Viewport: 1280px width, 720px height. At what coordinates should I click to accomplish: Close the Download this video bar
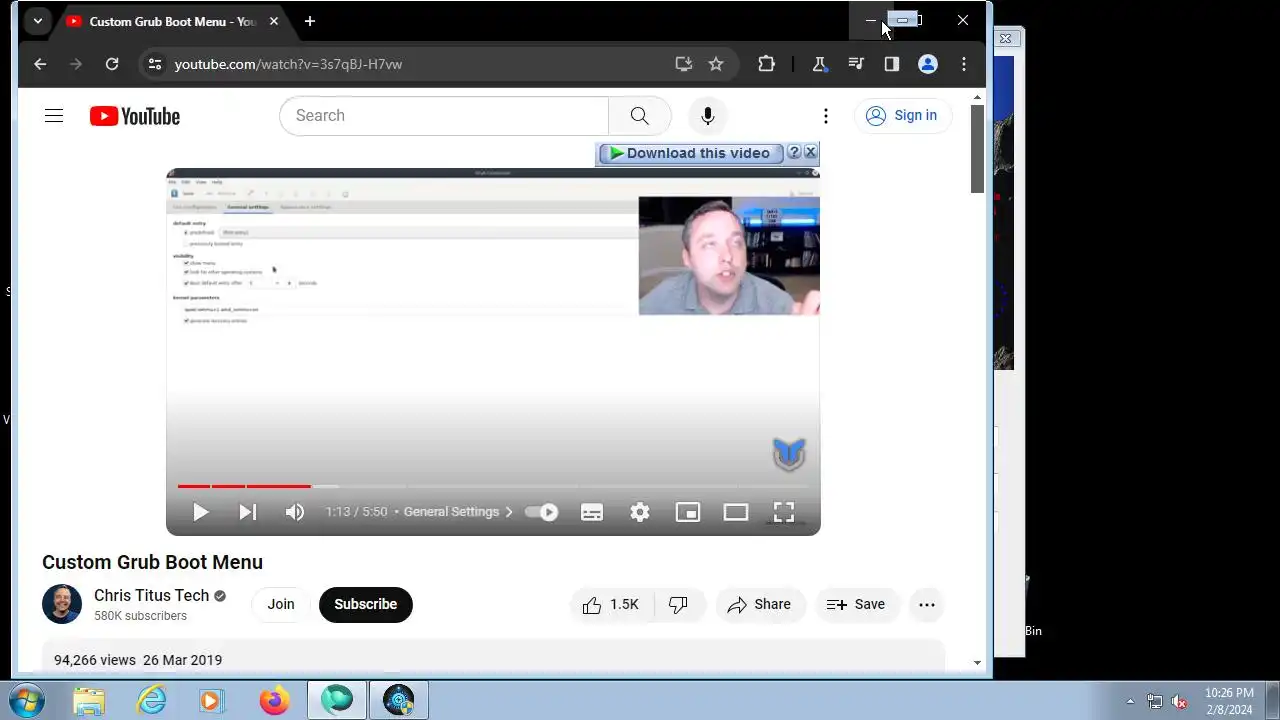[x=810, y=152]
